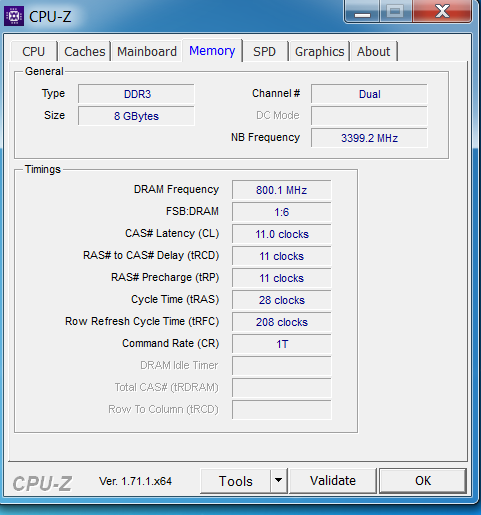Click the Size field showing 8 GBytes

[136, 116]
